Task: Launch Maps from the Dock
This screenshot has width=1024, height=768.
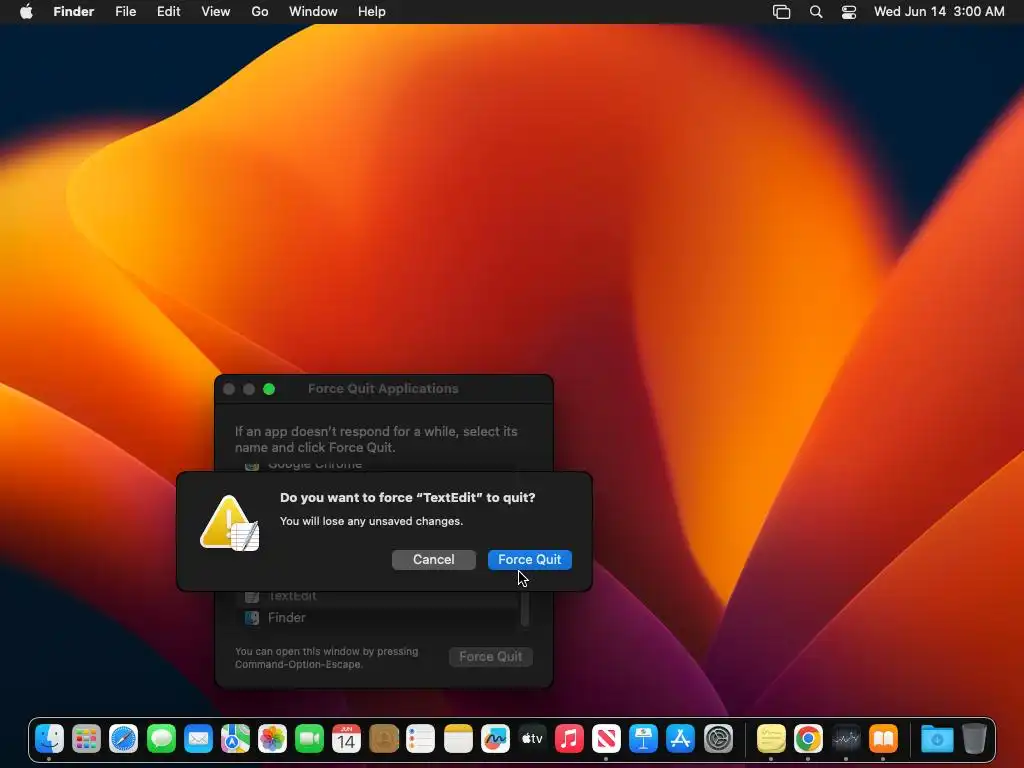Action: tap(235, 739)
